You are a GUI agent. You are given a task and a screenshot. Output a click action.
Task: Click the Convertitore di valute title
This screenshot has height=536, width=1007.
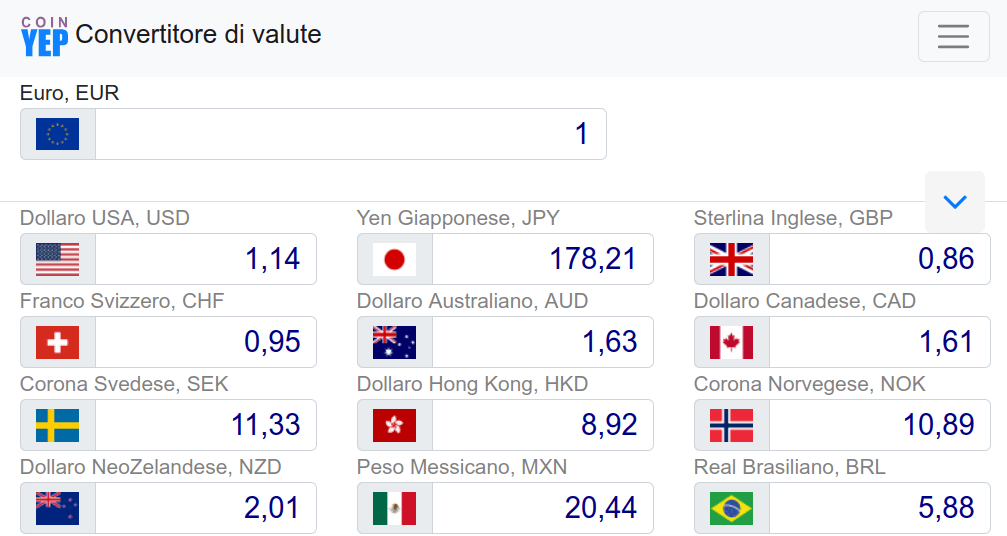[198, 34]
